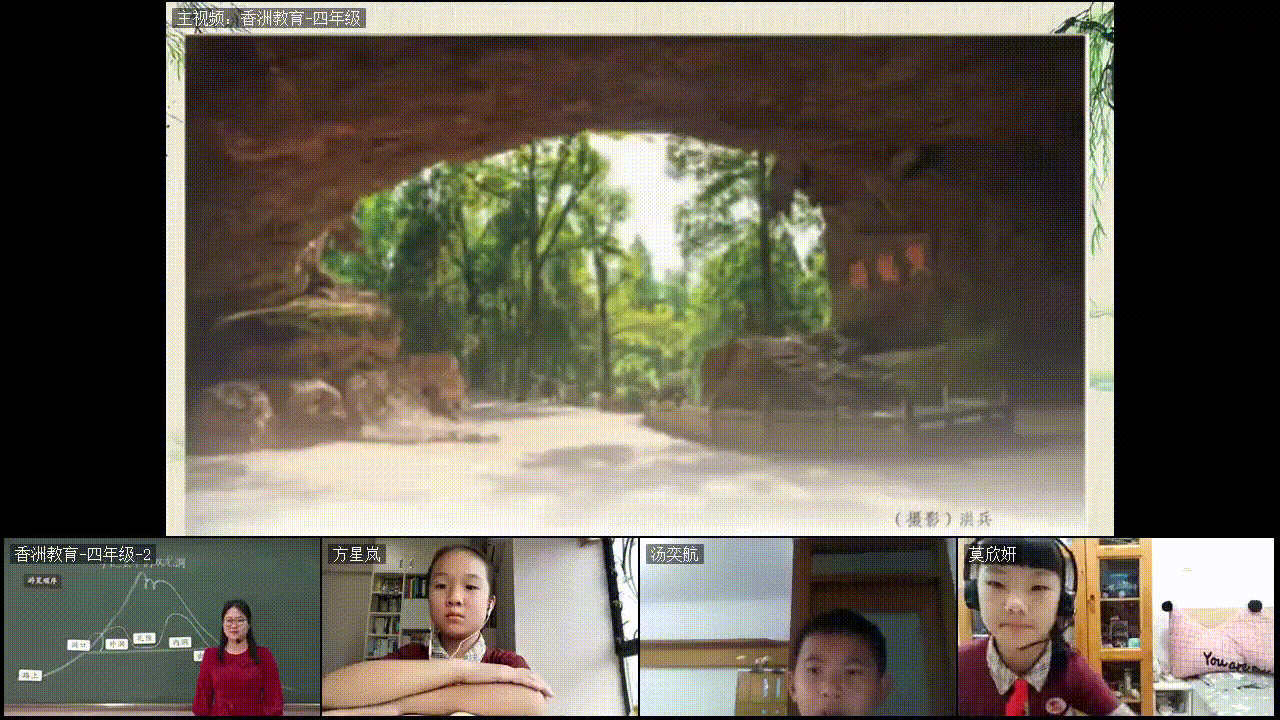Select the main cave photo slide

[x=635, y=280]
